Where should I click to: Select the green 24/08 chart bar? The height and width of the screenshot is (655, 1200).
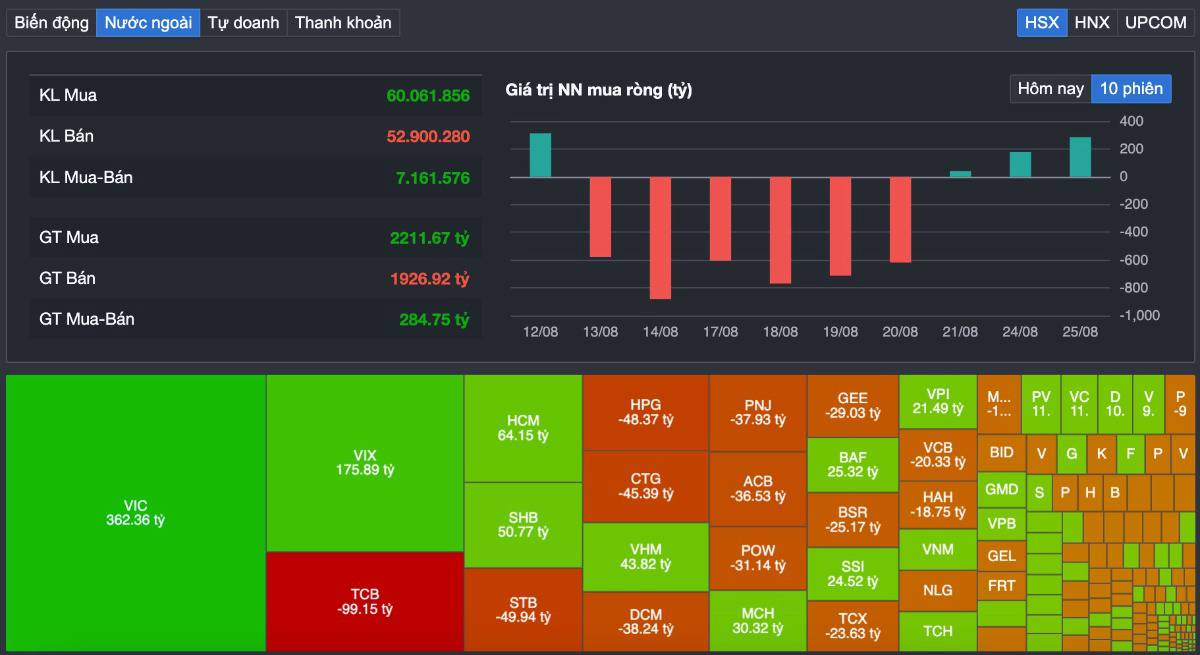click(1020, 165)
